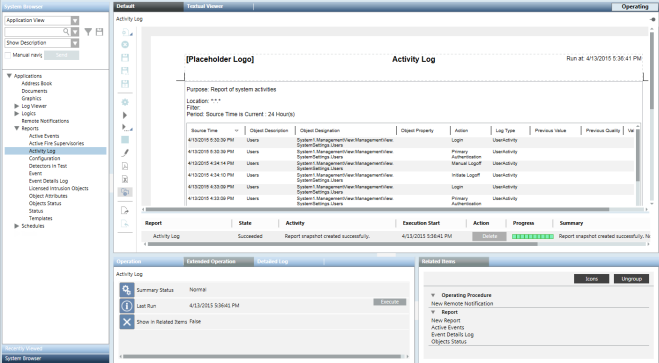Click the Run report play icon
Screen dimensions: 659x363
[124, 115]
